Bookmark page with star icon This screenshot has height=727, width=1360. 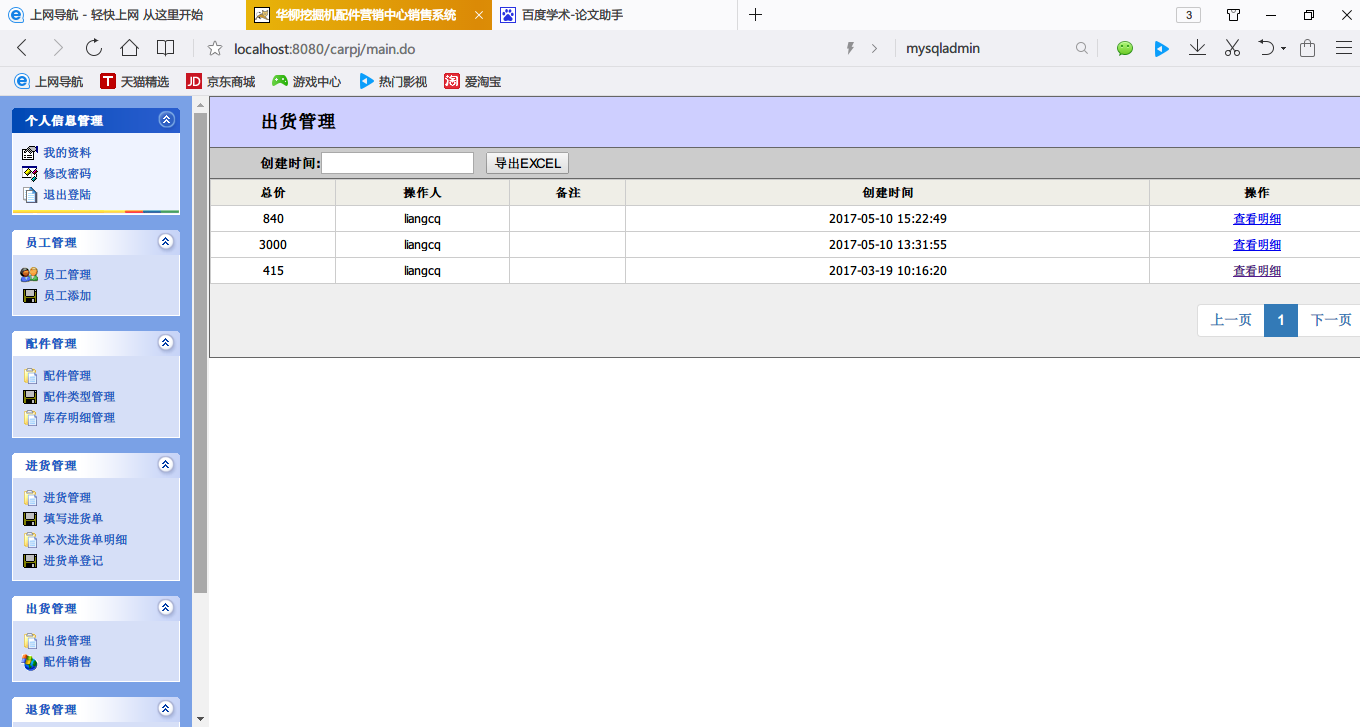click(x=214, y=48)
